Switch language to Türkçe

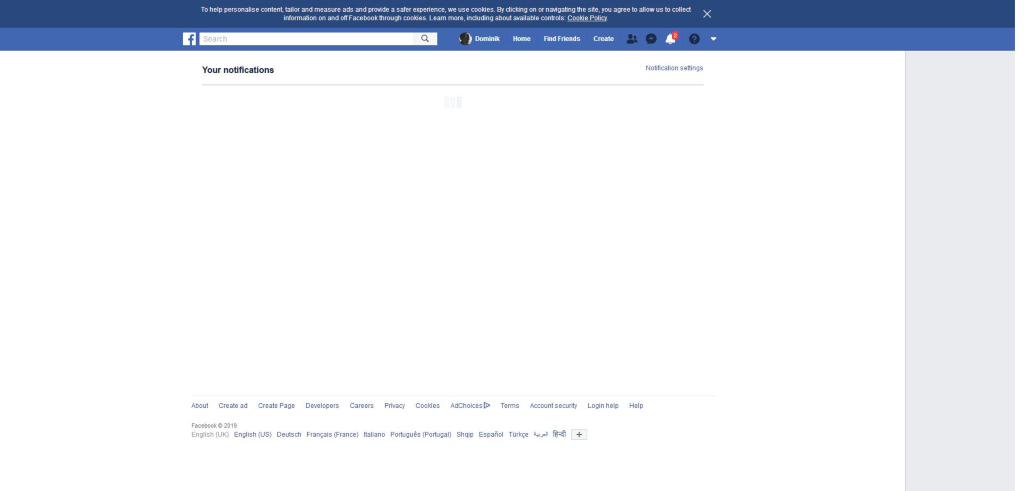pyautogui.click(x=519, y=435)
